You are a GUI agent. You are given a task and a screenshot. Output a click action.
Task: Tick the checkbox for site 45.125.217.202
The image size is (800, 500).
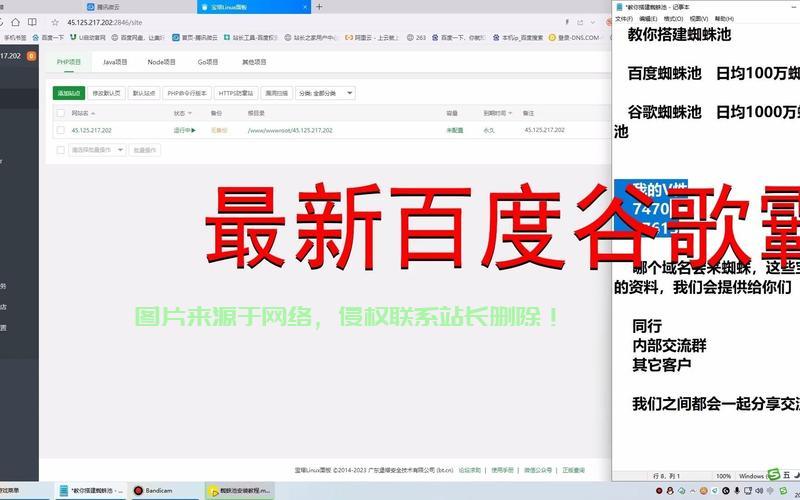click(x=61, y=130)
